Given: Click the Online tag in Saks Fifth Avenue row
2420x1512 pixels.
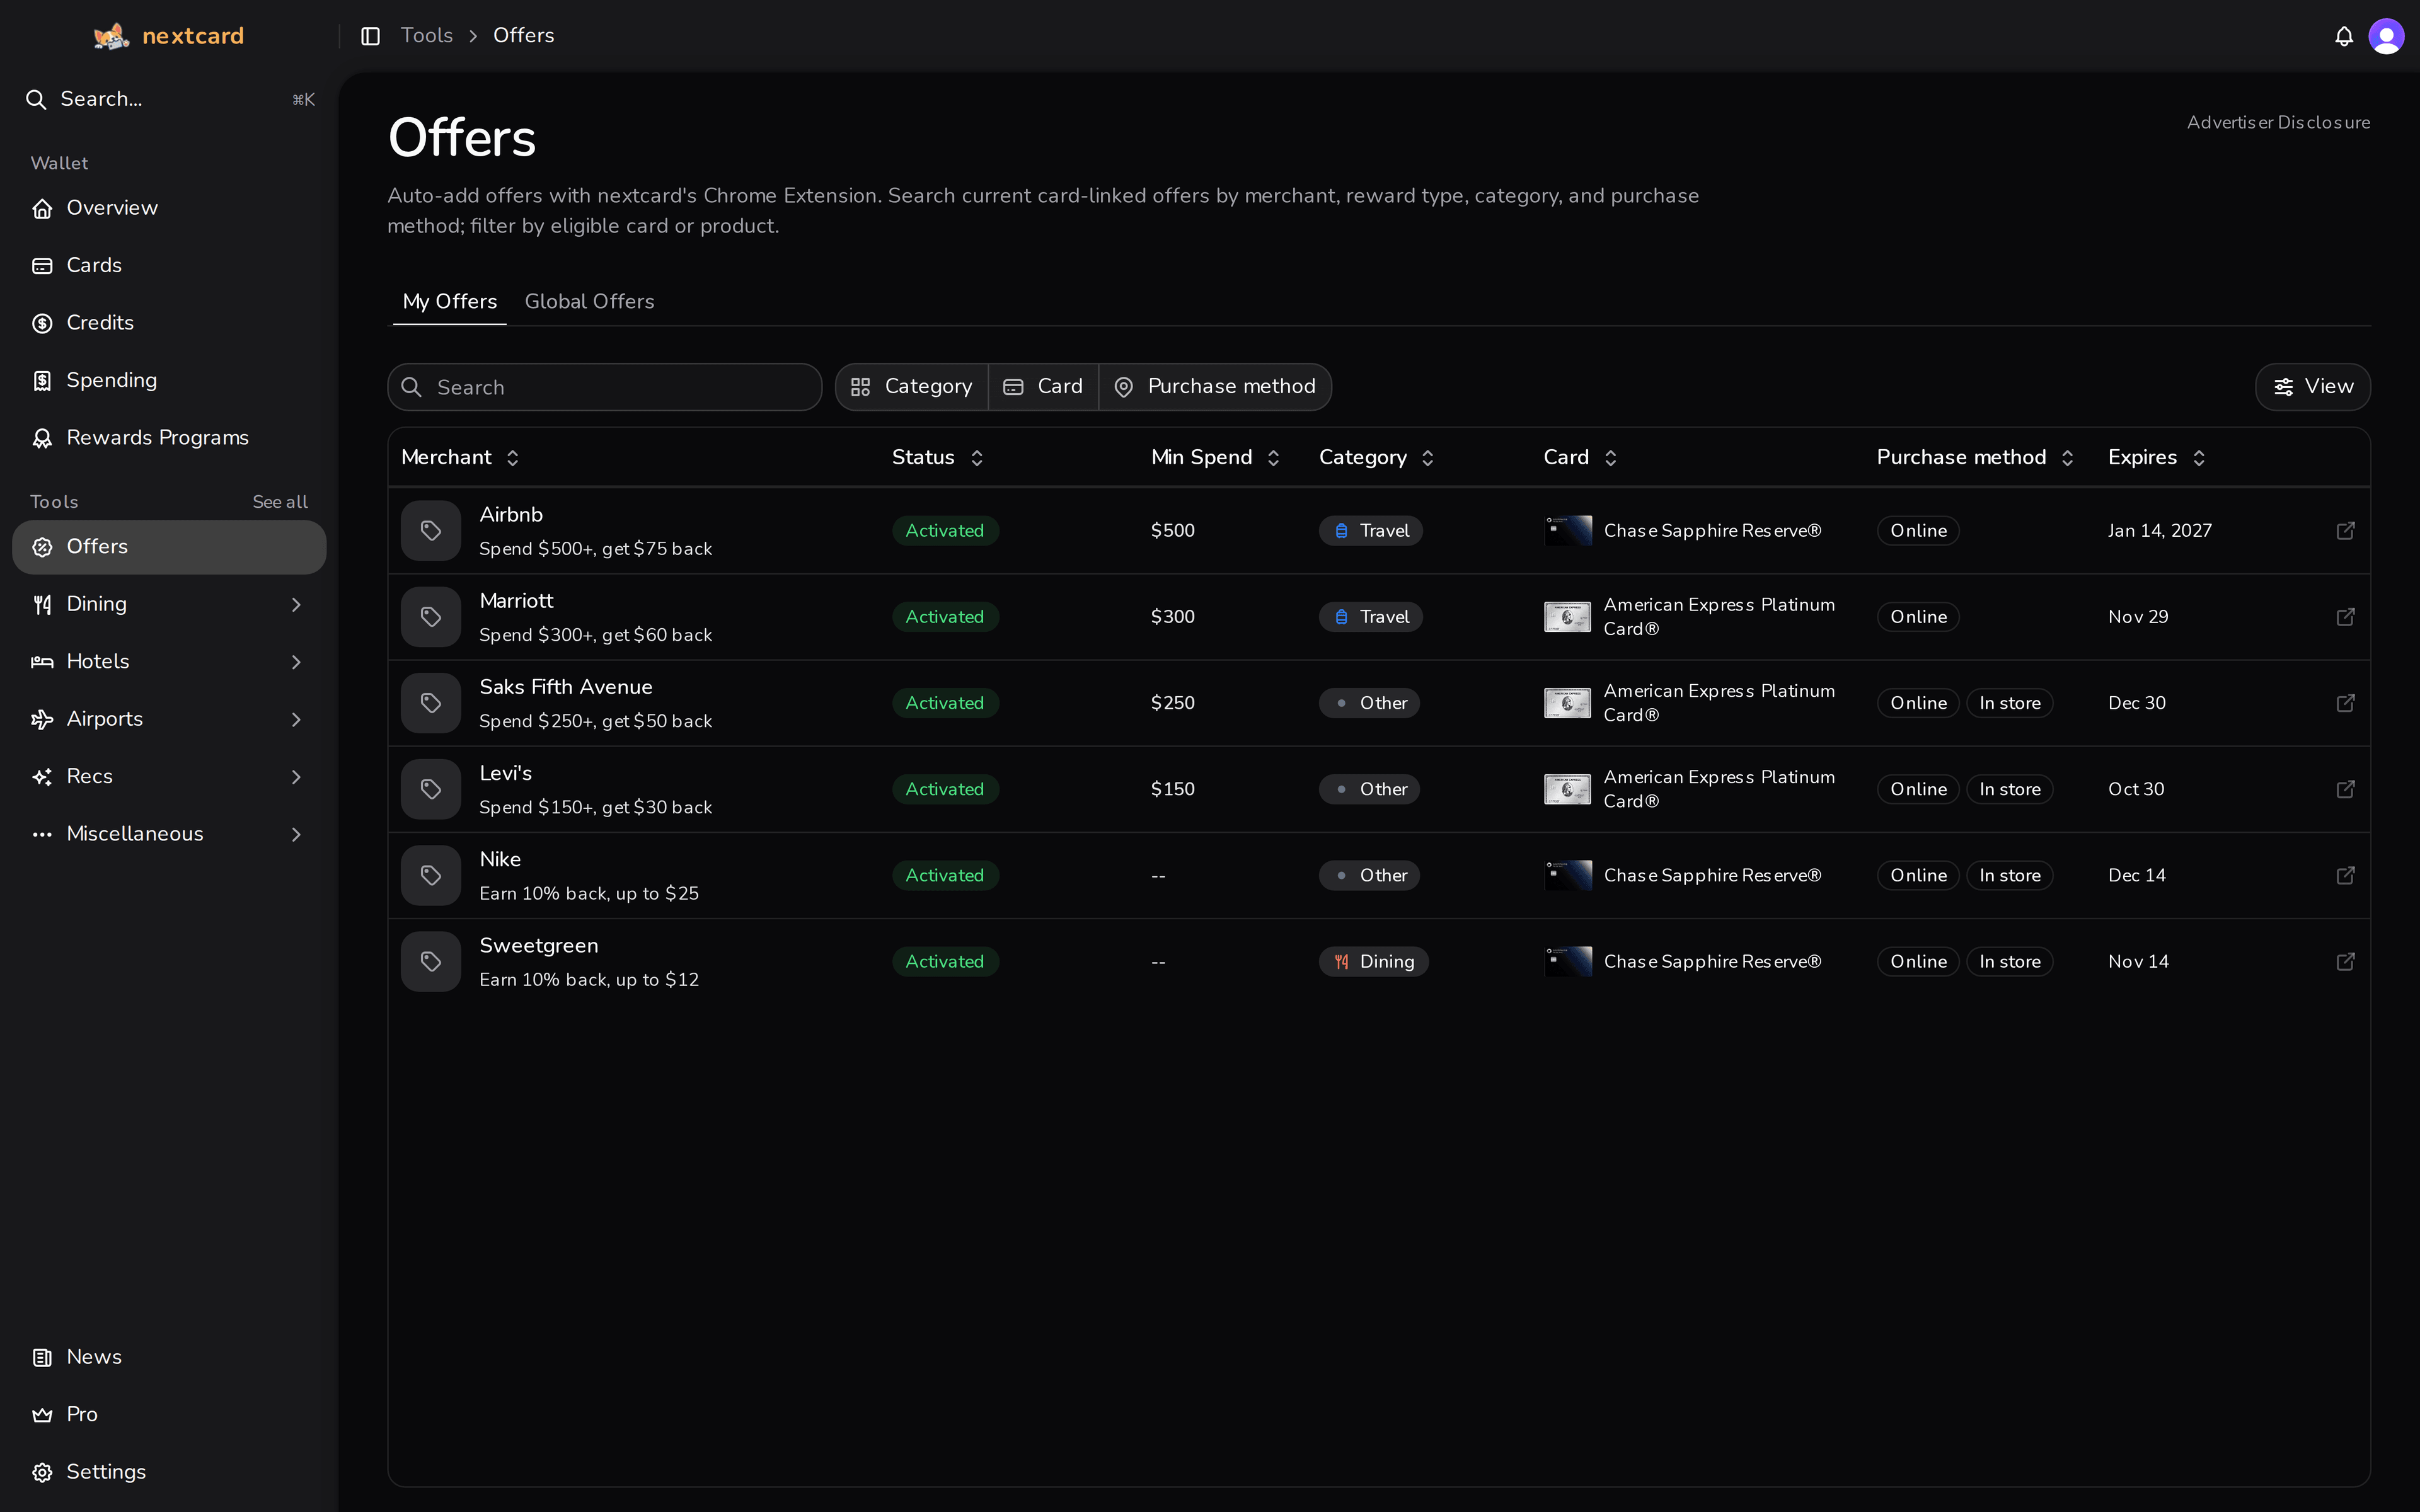Looking at the screenshot, I should coord(1918,703).
